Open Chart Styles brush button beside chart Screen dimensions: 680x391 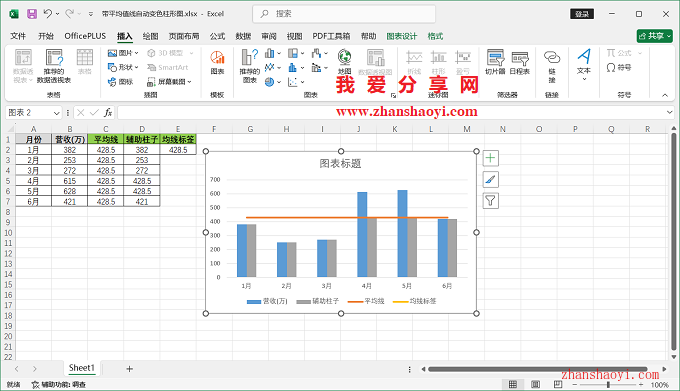490,179
